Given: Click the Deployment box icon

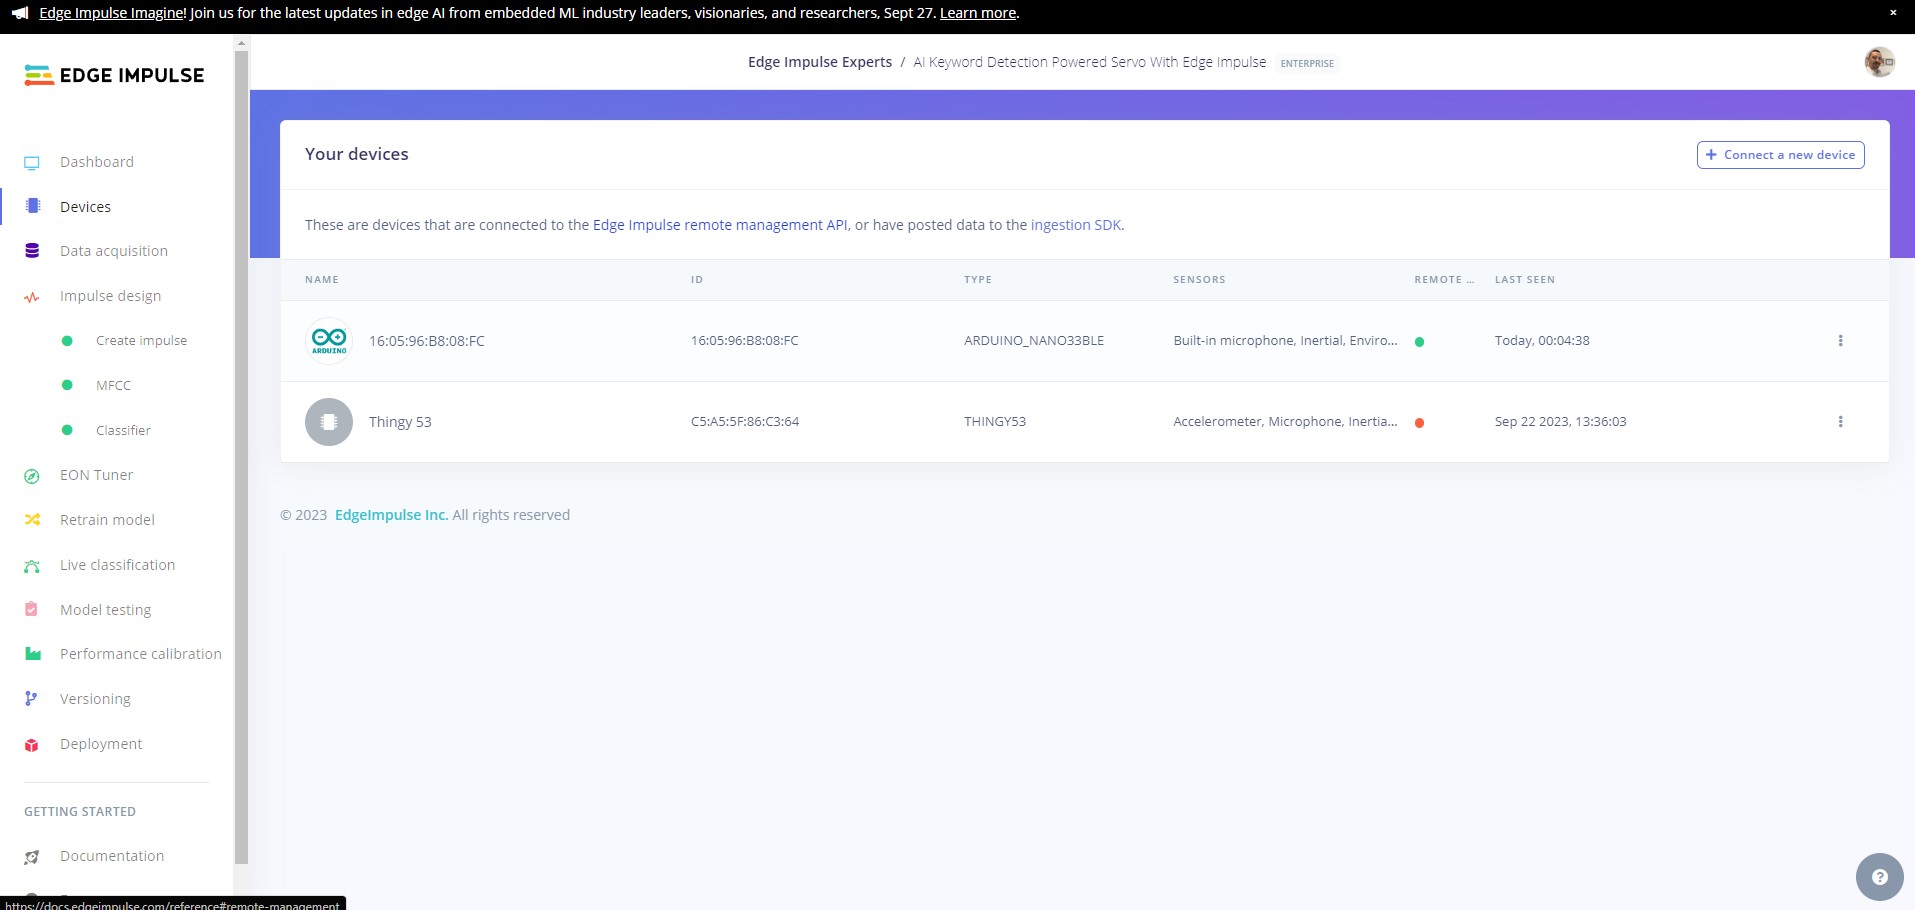Looking at the screenshot, I should tap(32, 745).
